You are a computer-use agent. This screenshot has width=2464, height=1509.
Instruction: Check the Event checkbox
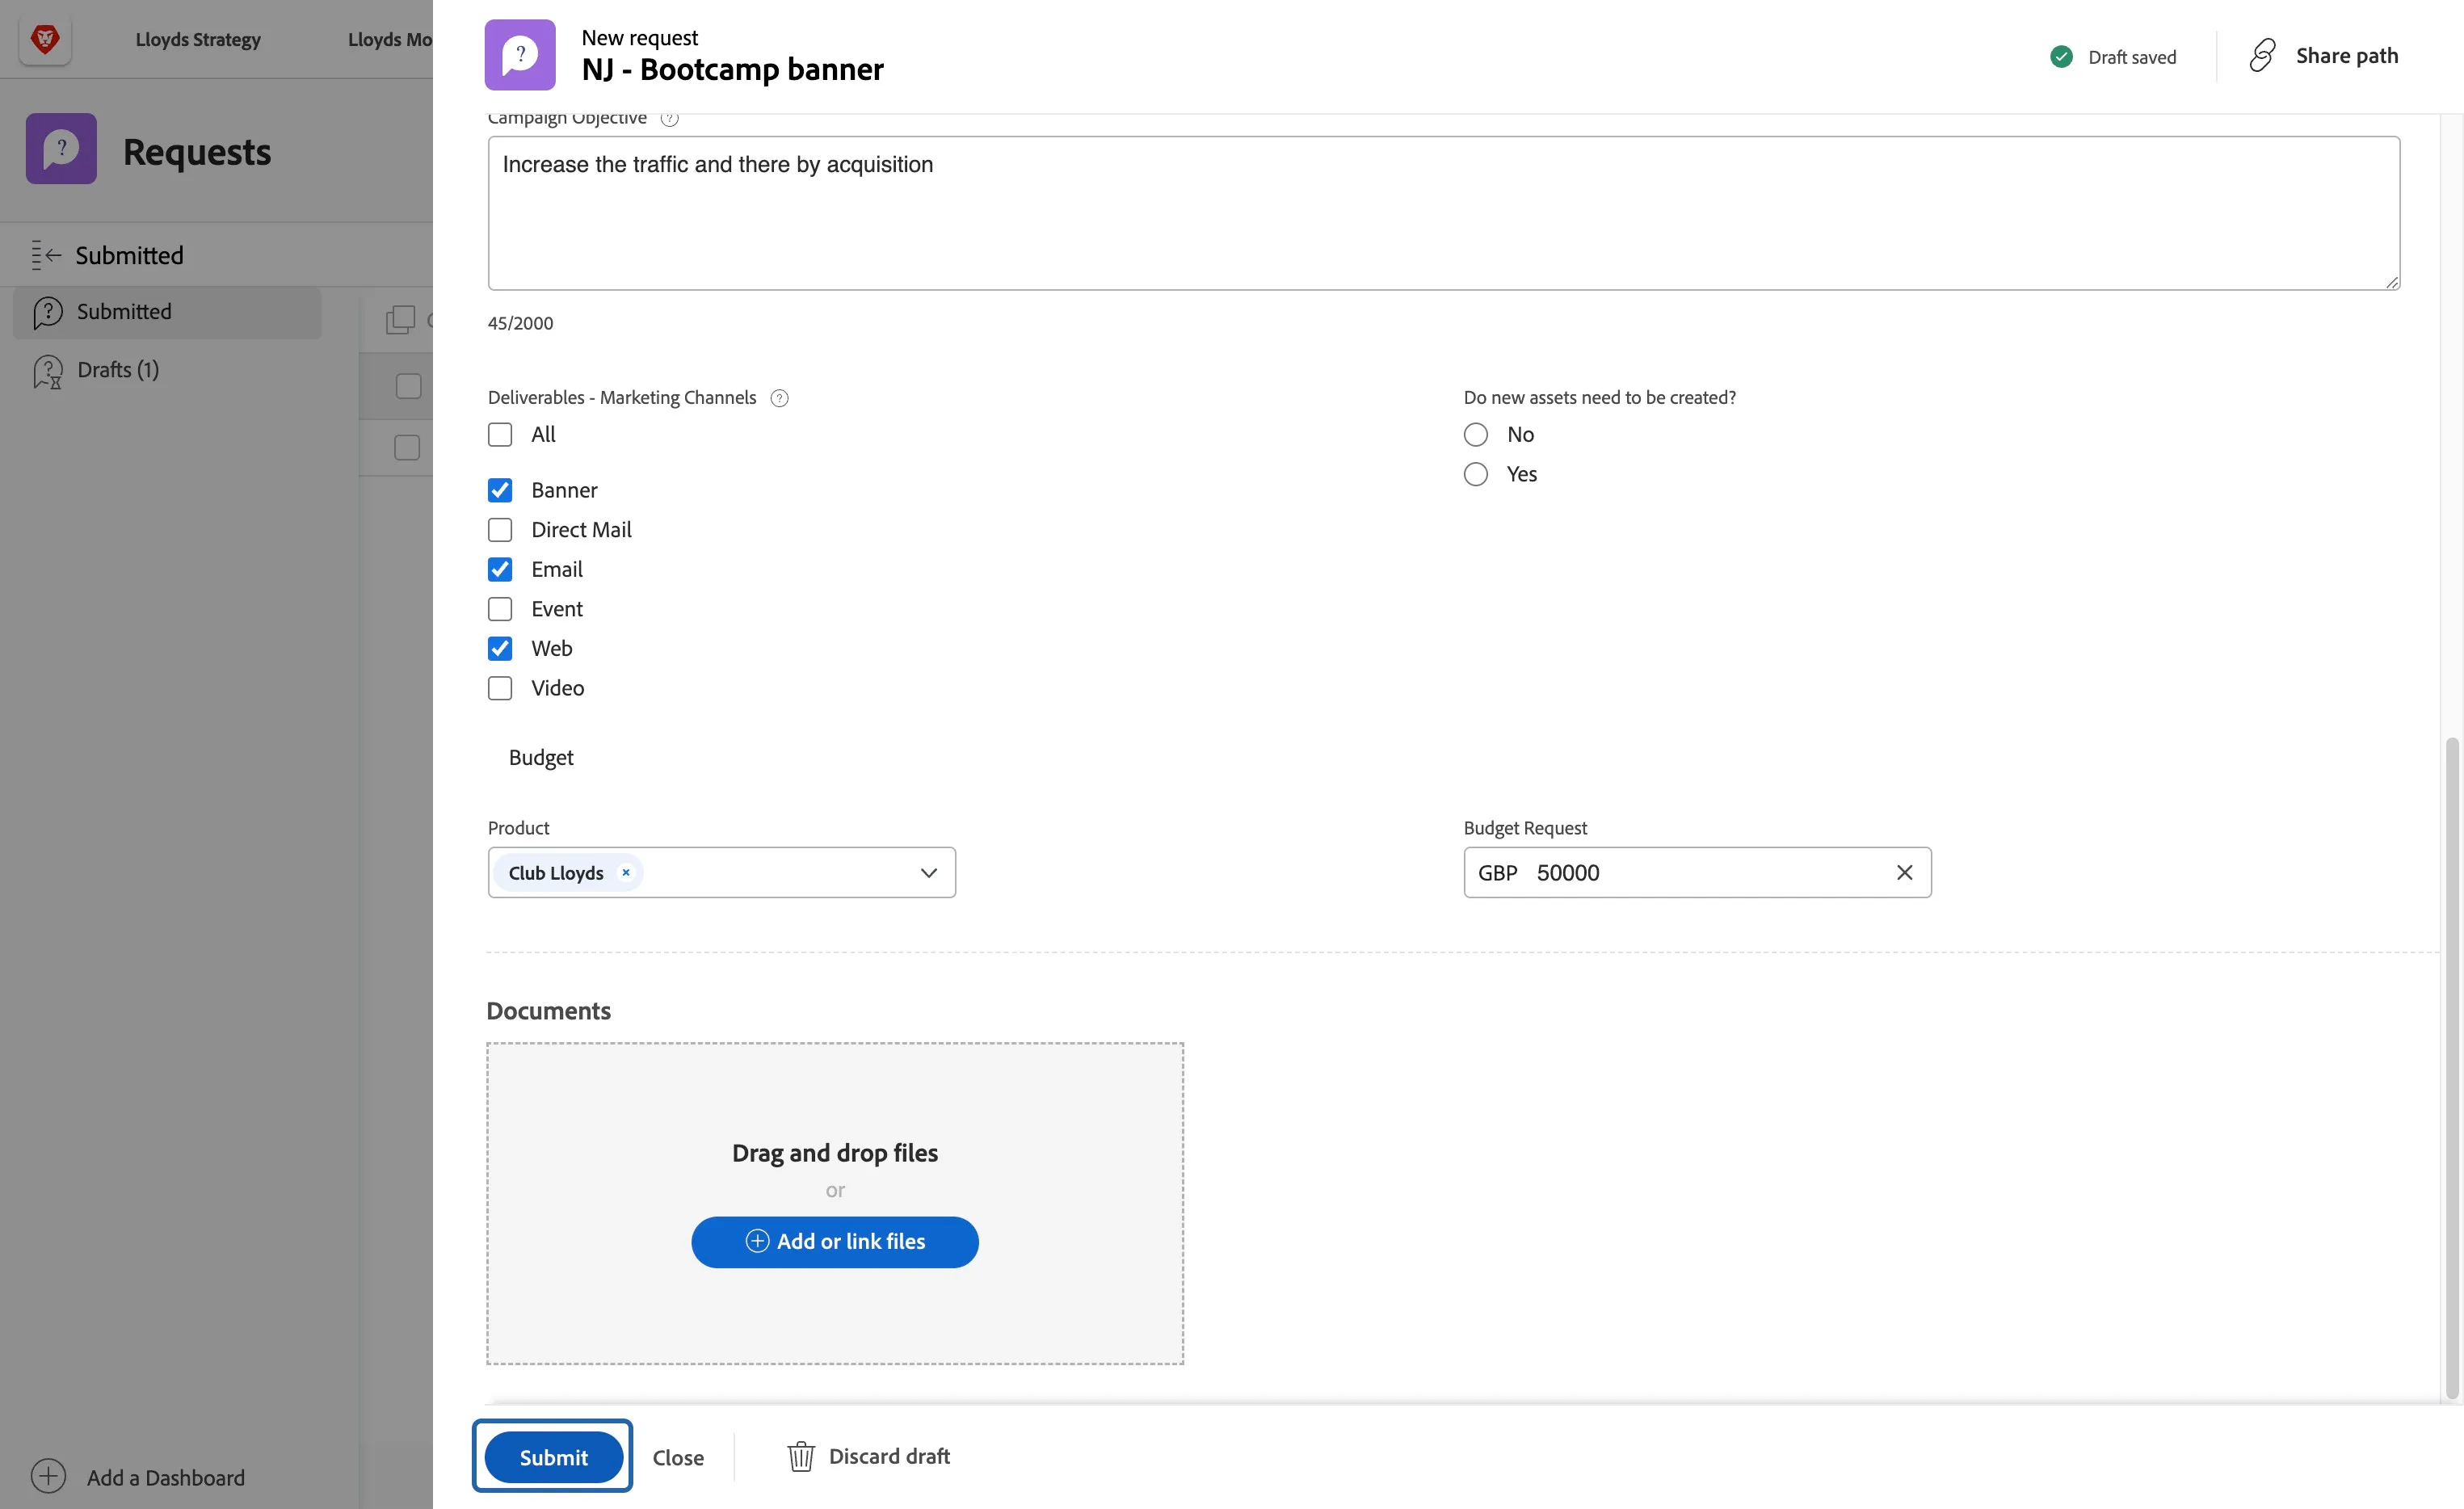click(x=500, y=609)
